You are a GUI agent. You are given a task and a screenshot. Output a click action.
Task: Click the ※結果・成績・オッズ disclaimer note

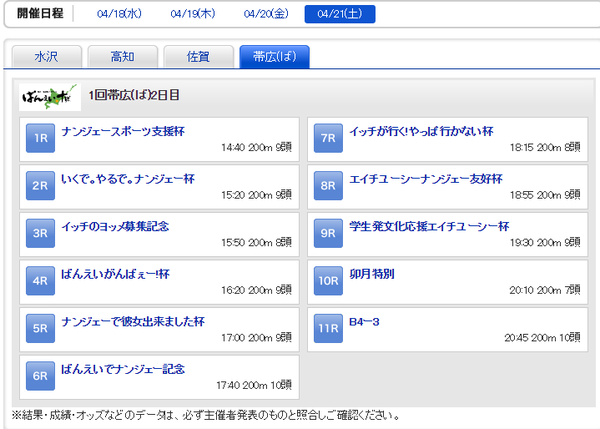(206, 415)
